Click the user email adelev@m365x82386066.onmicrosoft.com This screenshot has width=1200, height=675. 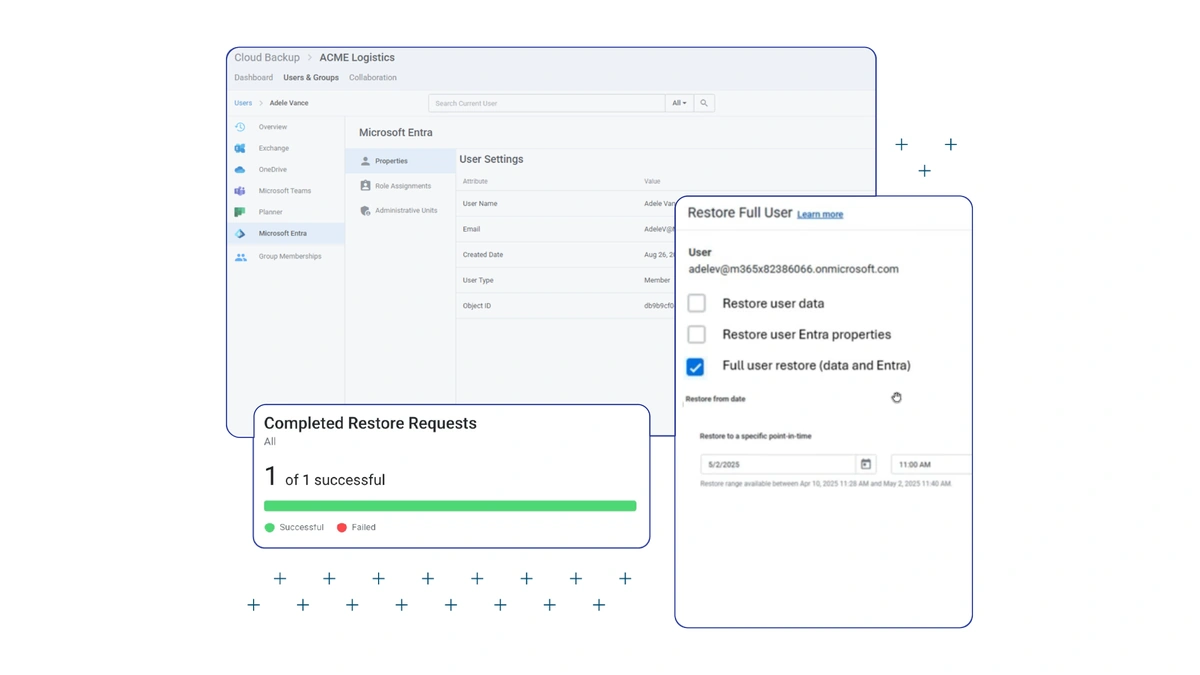793,269
